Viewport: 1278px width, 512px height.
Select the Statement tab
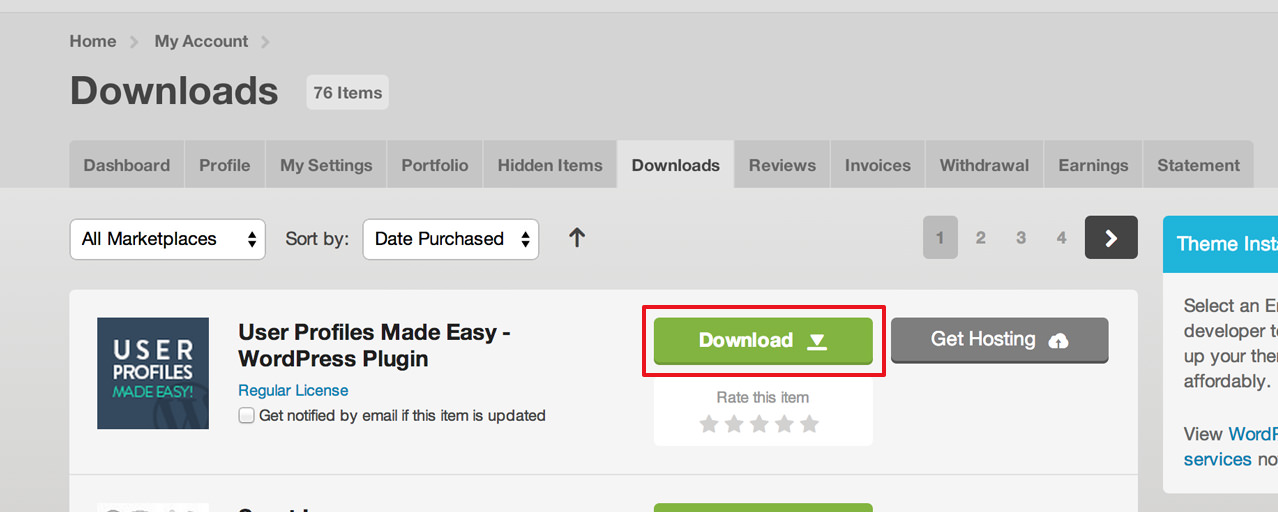(x=1198, y=165)
